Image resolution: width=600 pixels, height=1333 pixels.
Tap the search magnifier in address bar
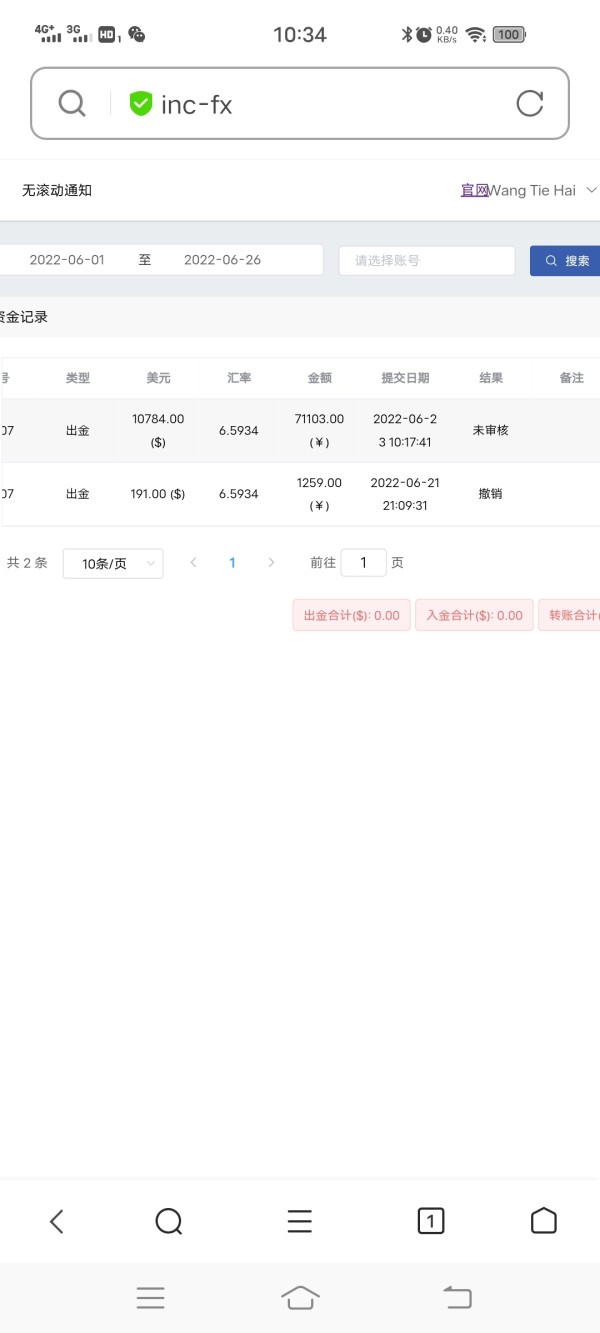coord(72,103)
